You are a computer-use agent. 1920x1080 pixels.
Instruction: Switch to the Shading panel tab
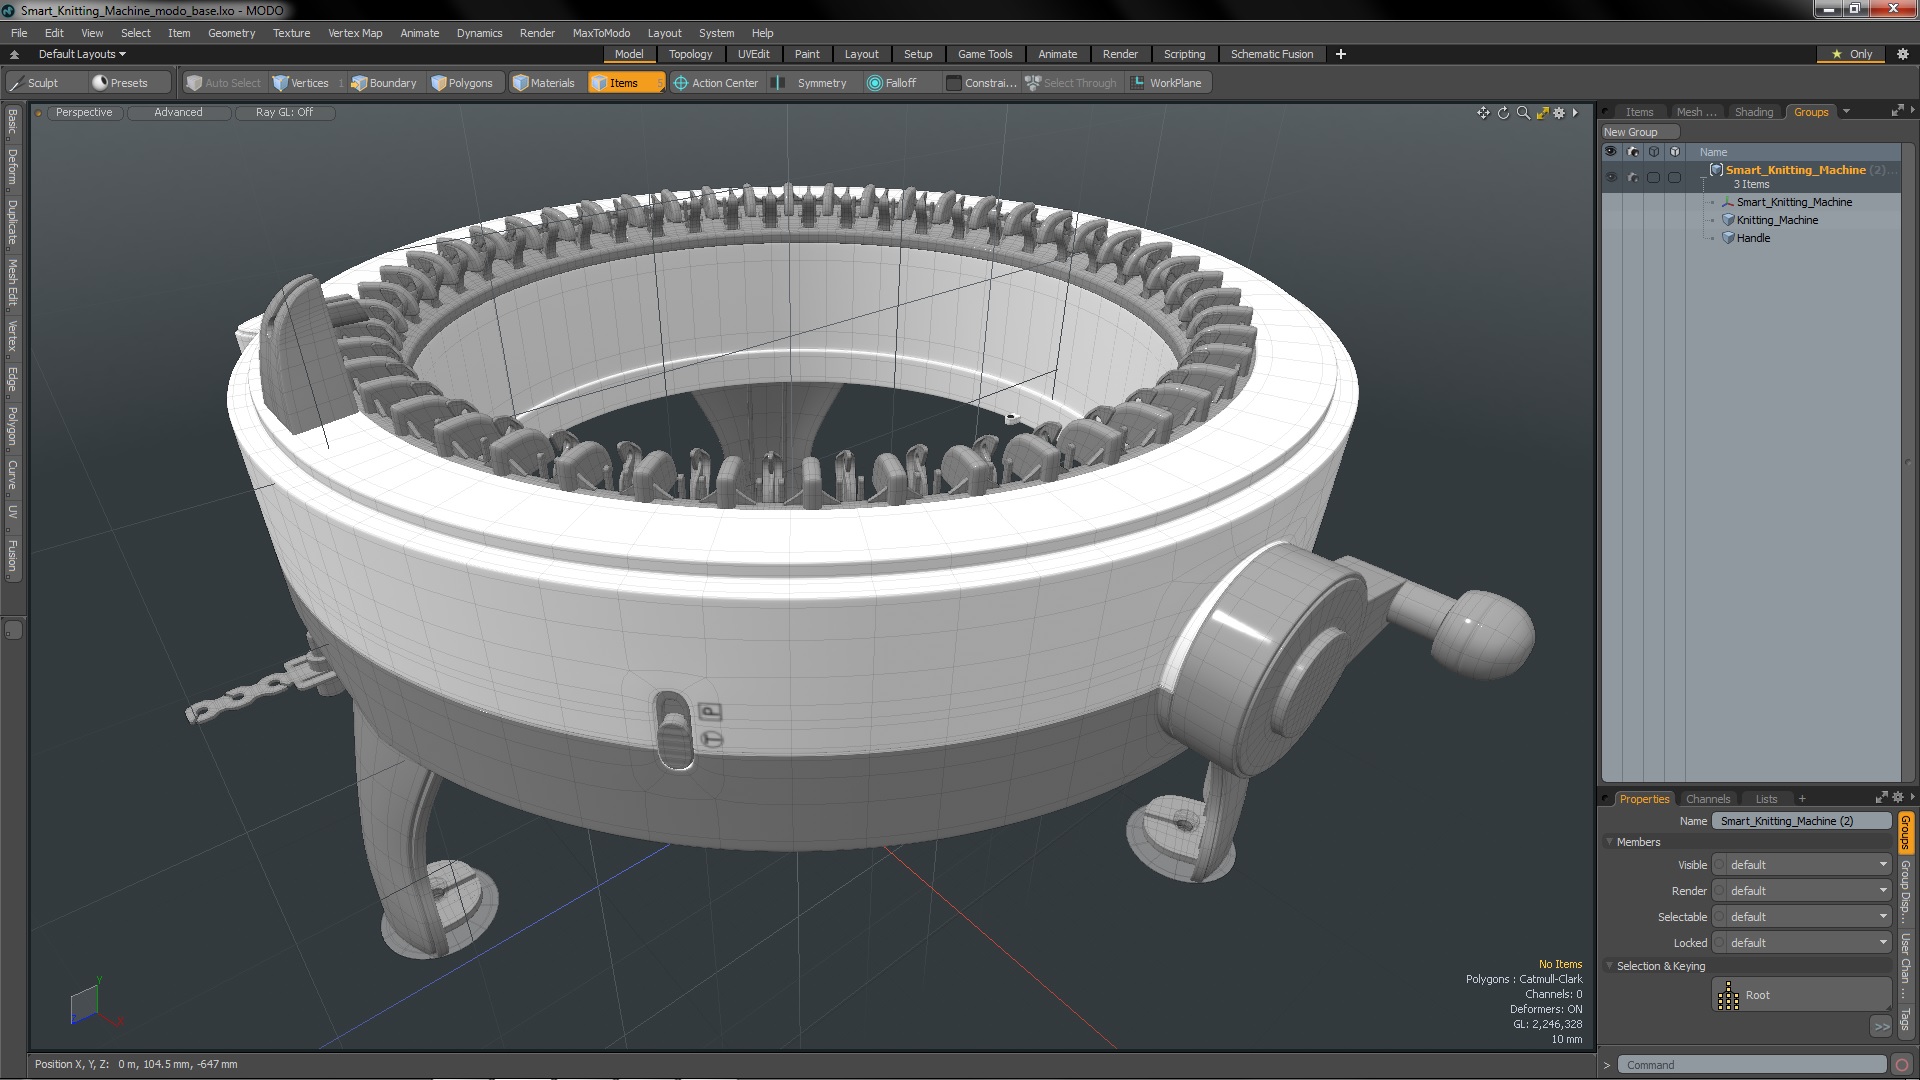[x=1753, y=112]
